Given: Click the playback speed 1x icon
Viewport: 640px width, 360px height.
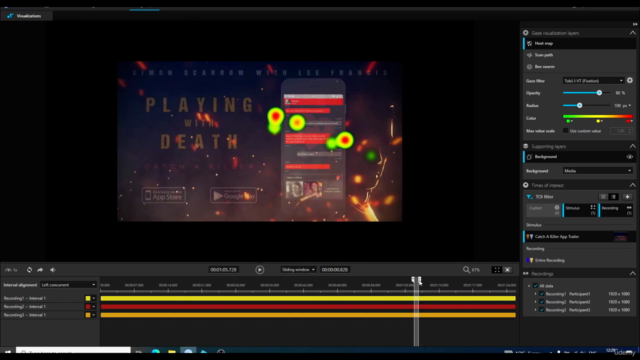Looking at the screenshot, I should click(11, 270).
